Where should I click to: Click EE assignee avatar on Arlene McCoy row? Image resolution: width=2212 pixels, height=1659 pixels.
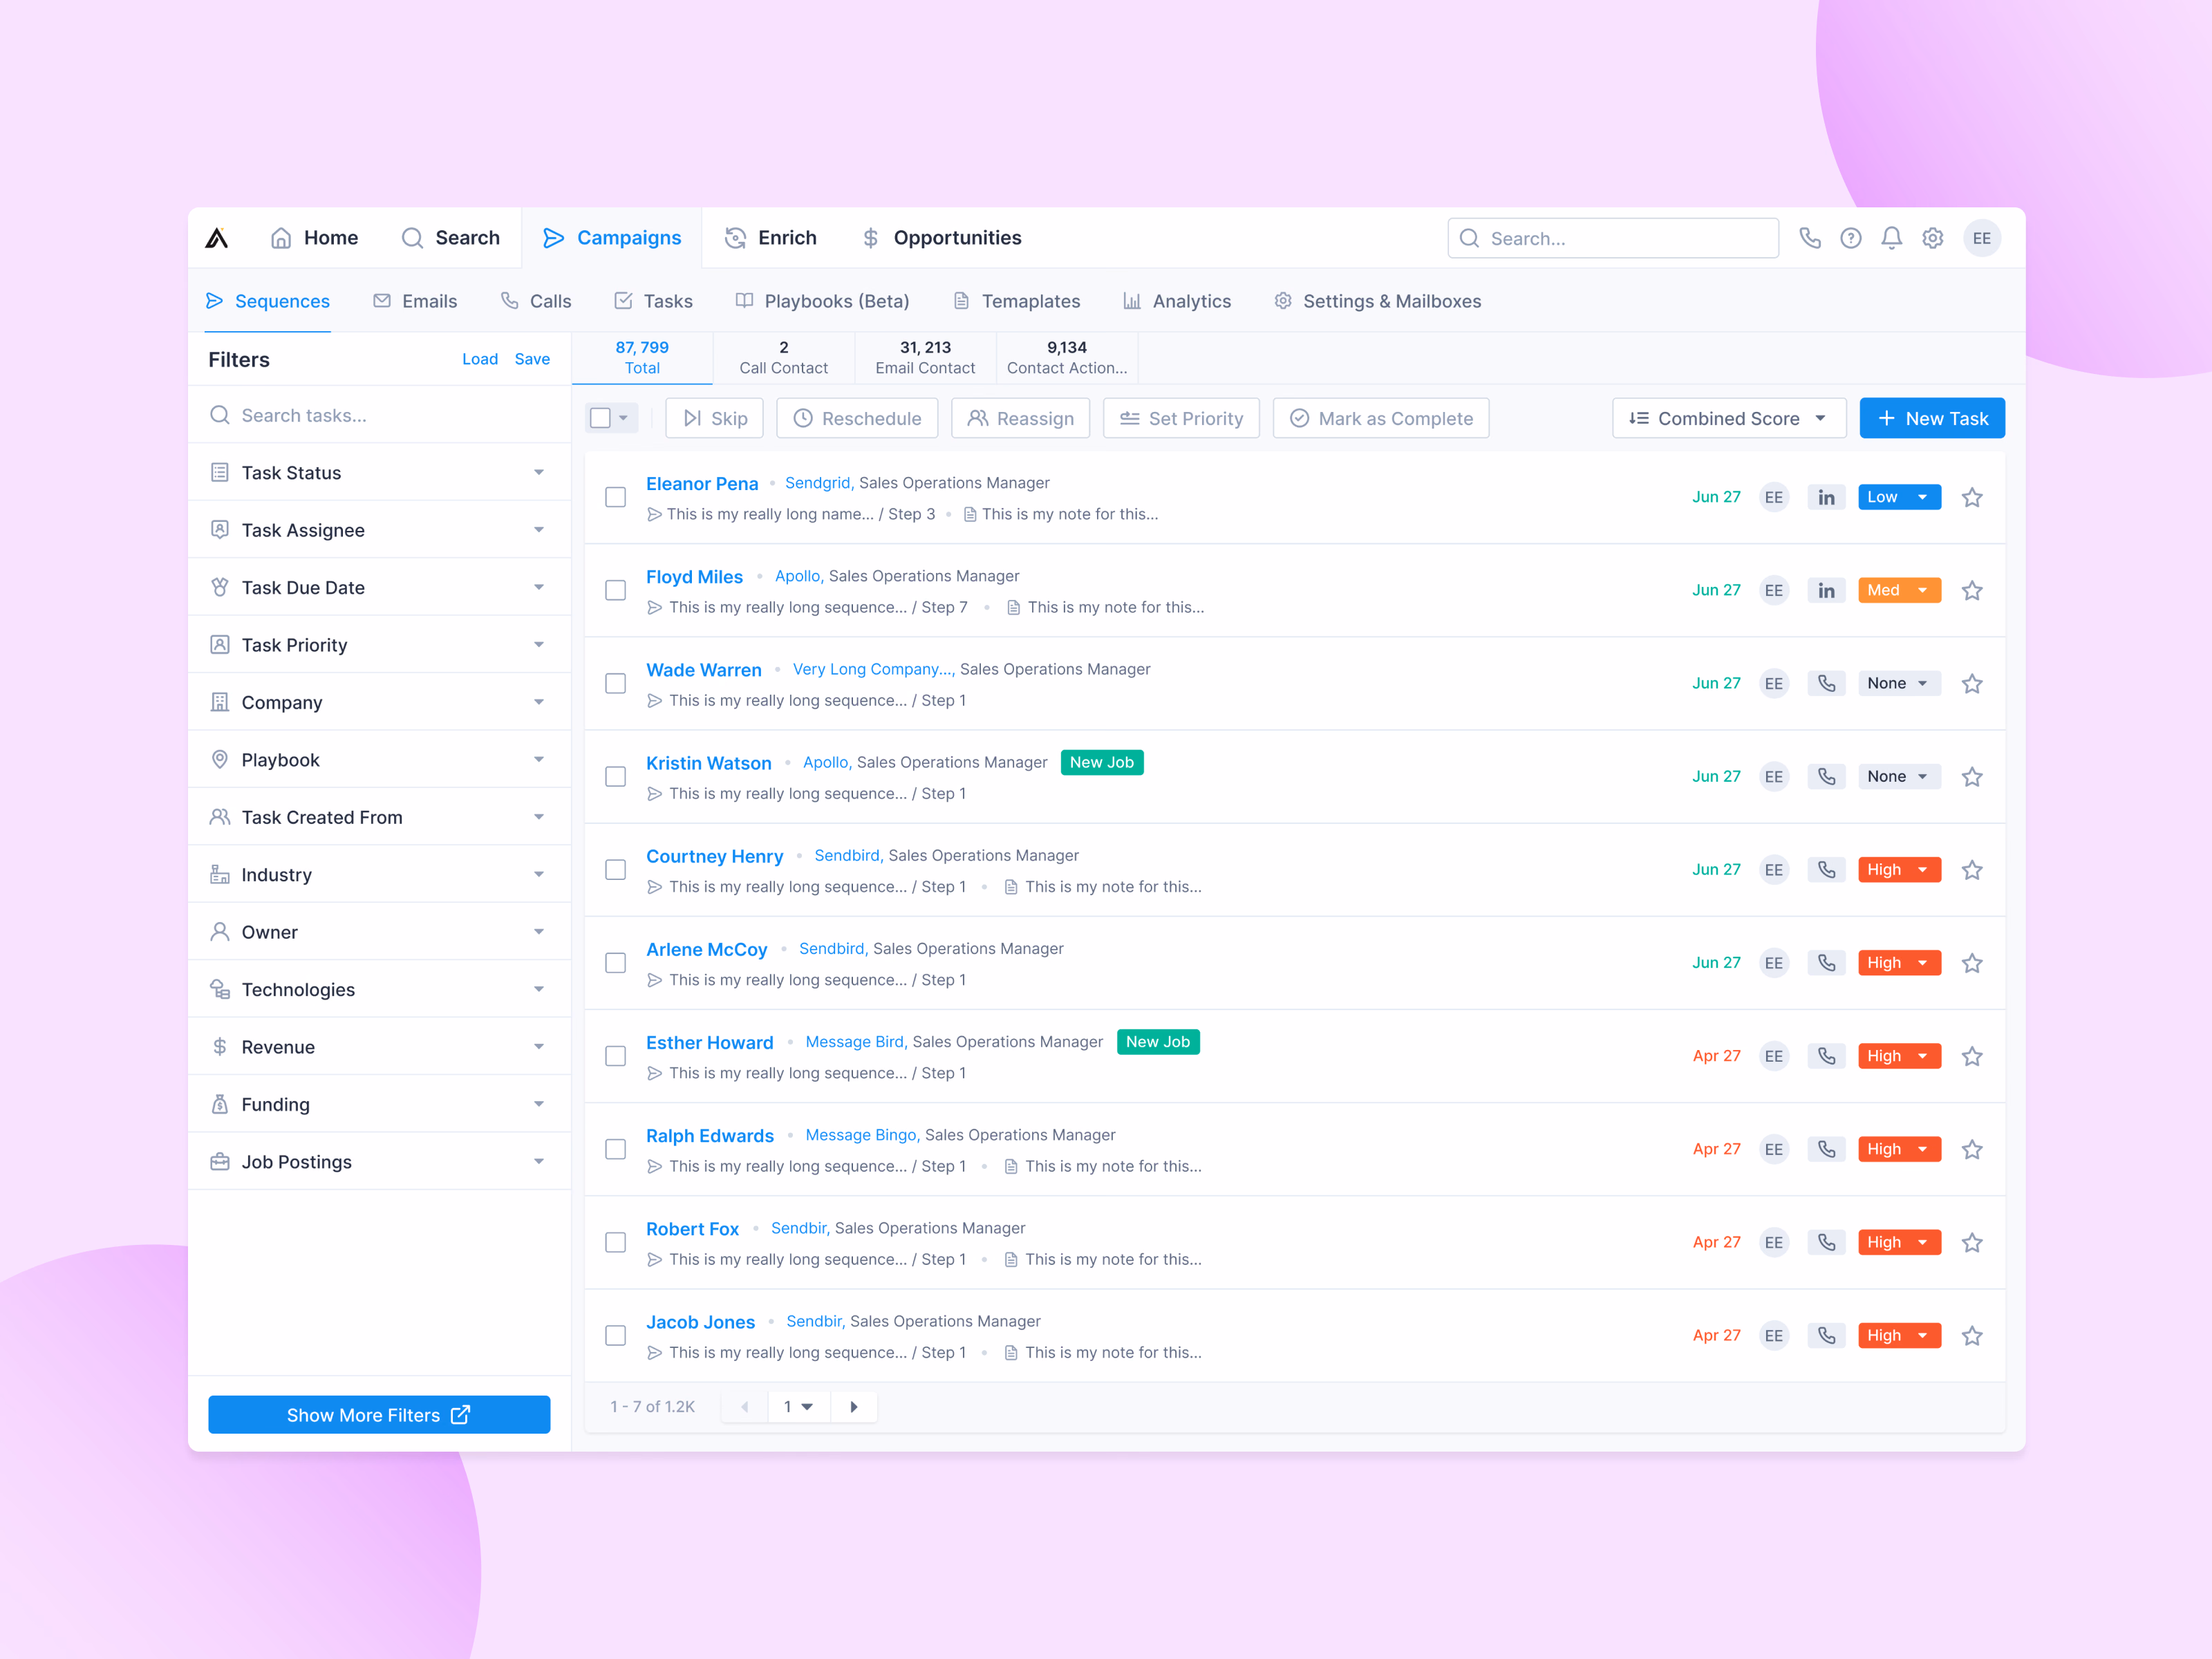coord(1773,963)
